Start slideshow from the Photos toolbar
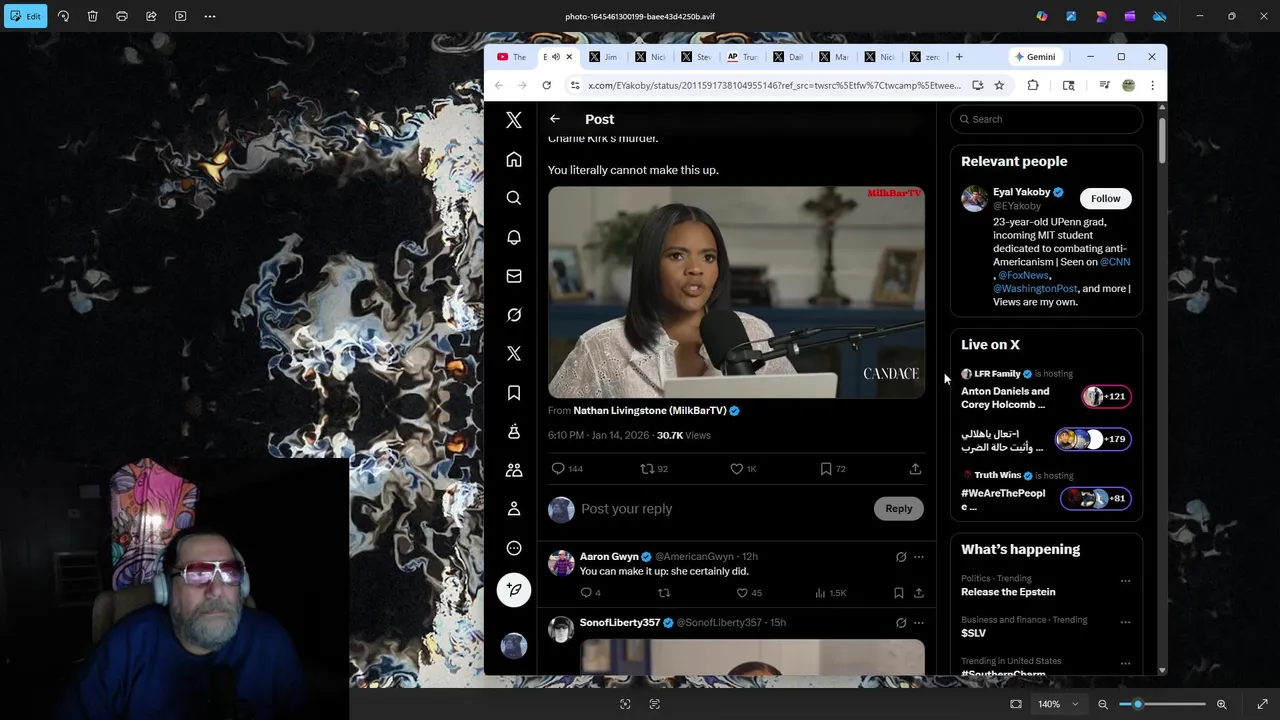Screen dimensions: 1280x720 coord(180,16)
